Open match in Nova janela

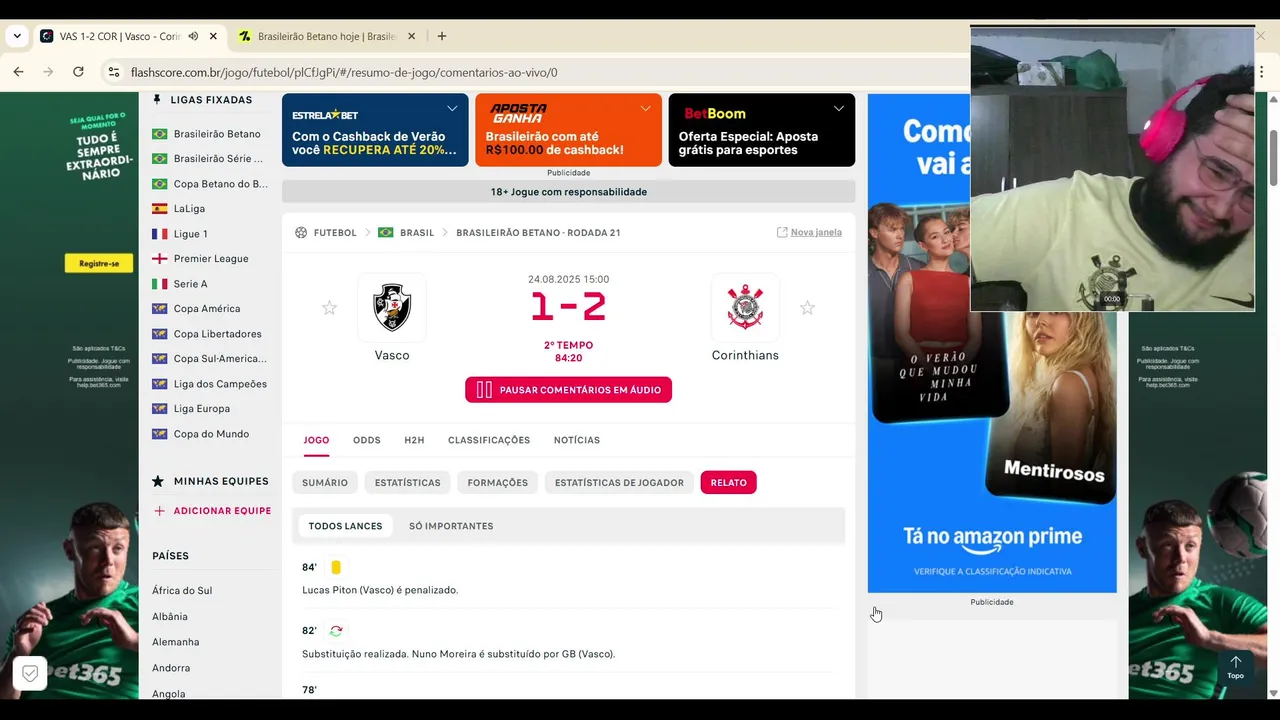tap(809, 232)
